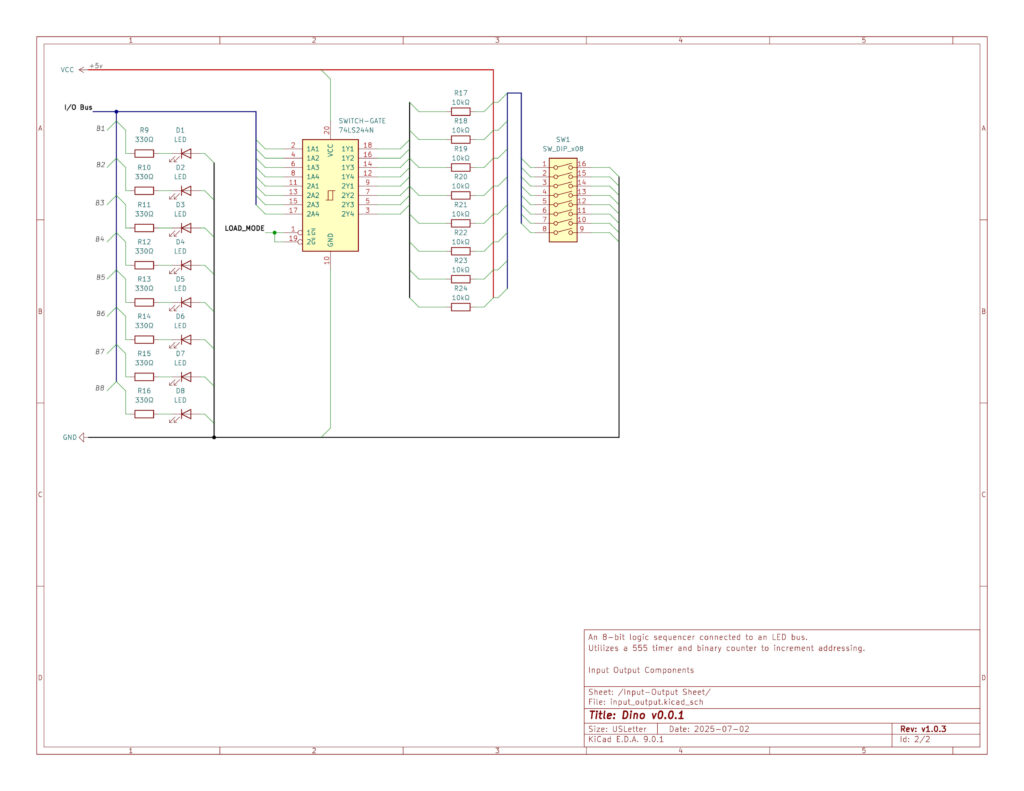1024x791 pixels.
Task: Click the SW1 DIP switch symbol
Action: point(563,199)
